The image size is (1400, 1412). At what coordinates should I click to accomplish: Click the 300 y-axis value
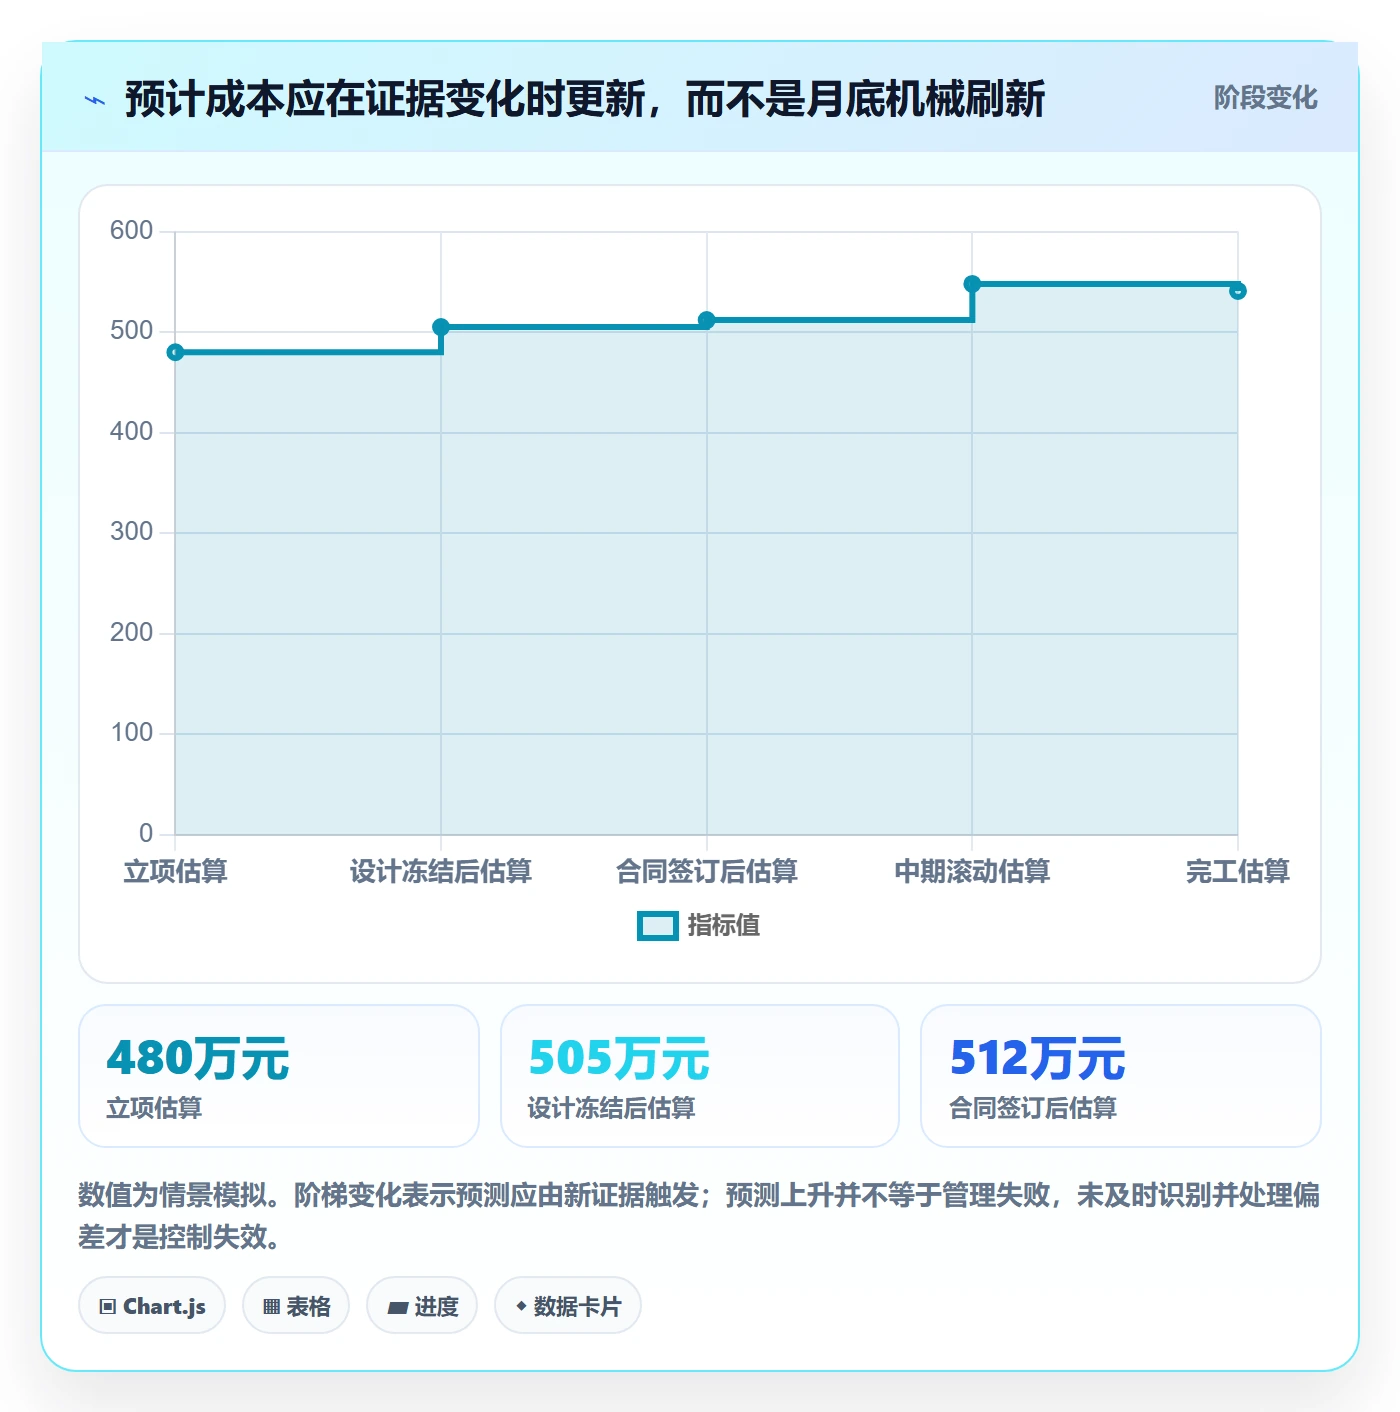click(131, 532)
